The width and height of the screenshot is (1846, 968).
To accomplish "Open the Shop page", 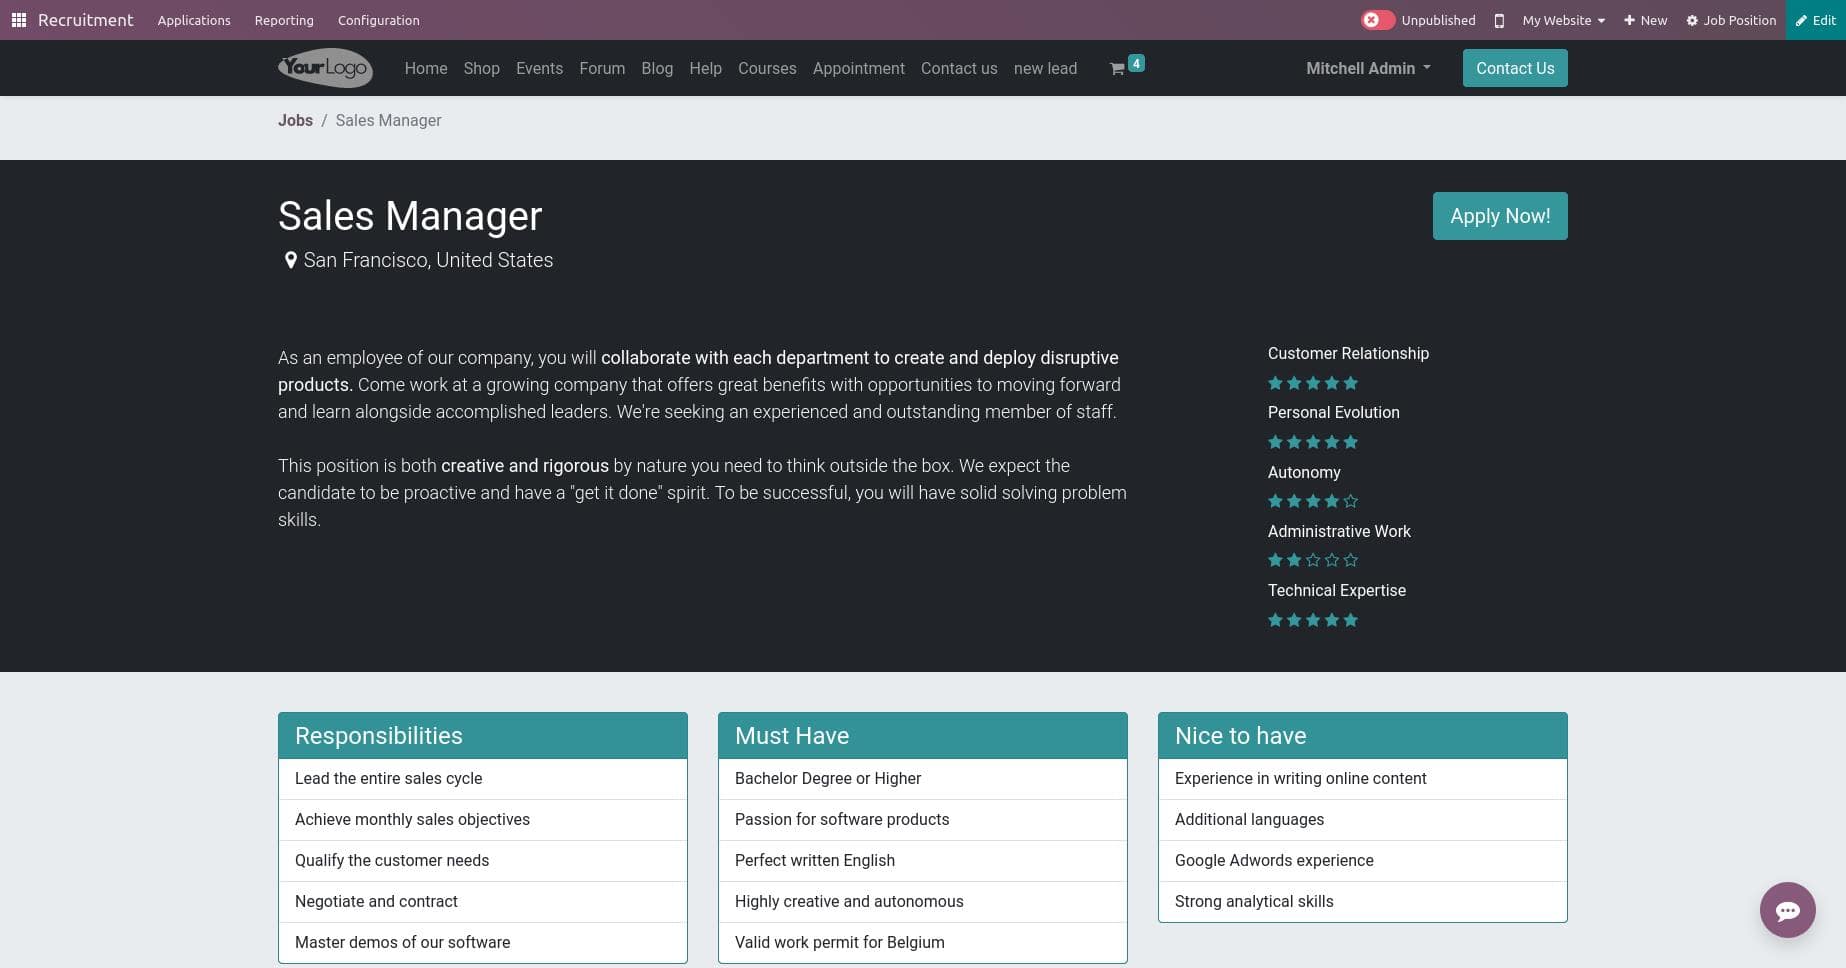I will pyautogui.click(x=481, y=68).
